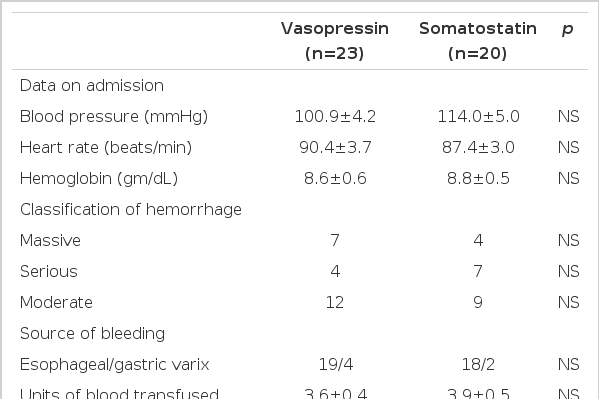Click the Massive row label
599x399 pixels.
(x=50, y=240)
